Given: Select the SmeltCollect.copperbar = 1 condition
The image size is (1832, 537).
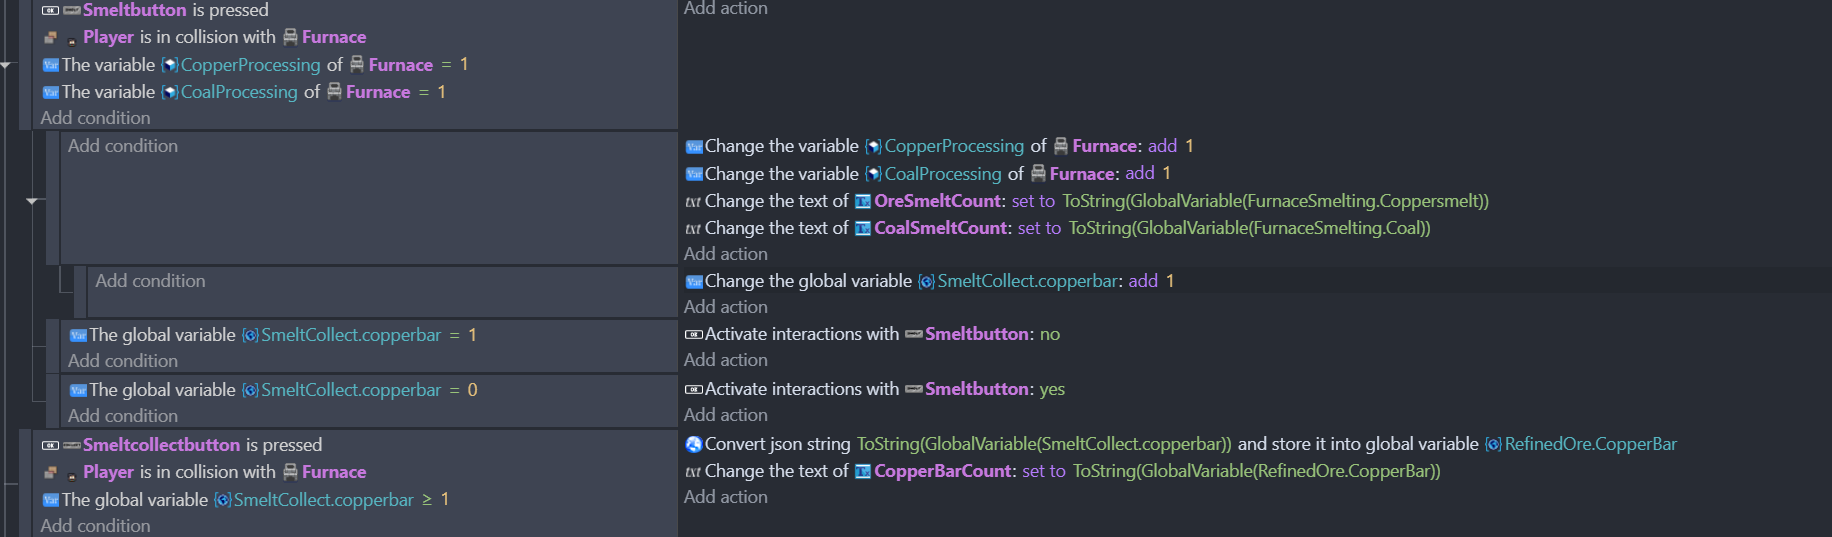Looking at the screenshot, I should (x=273, y=335).
